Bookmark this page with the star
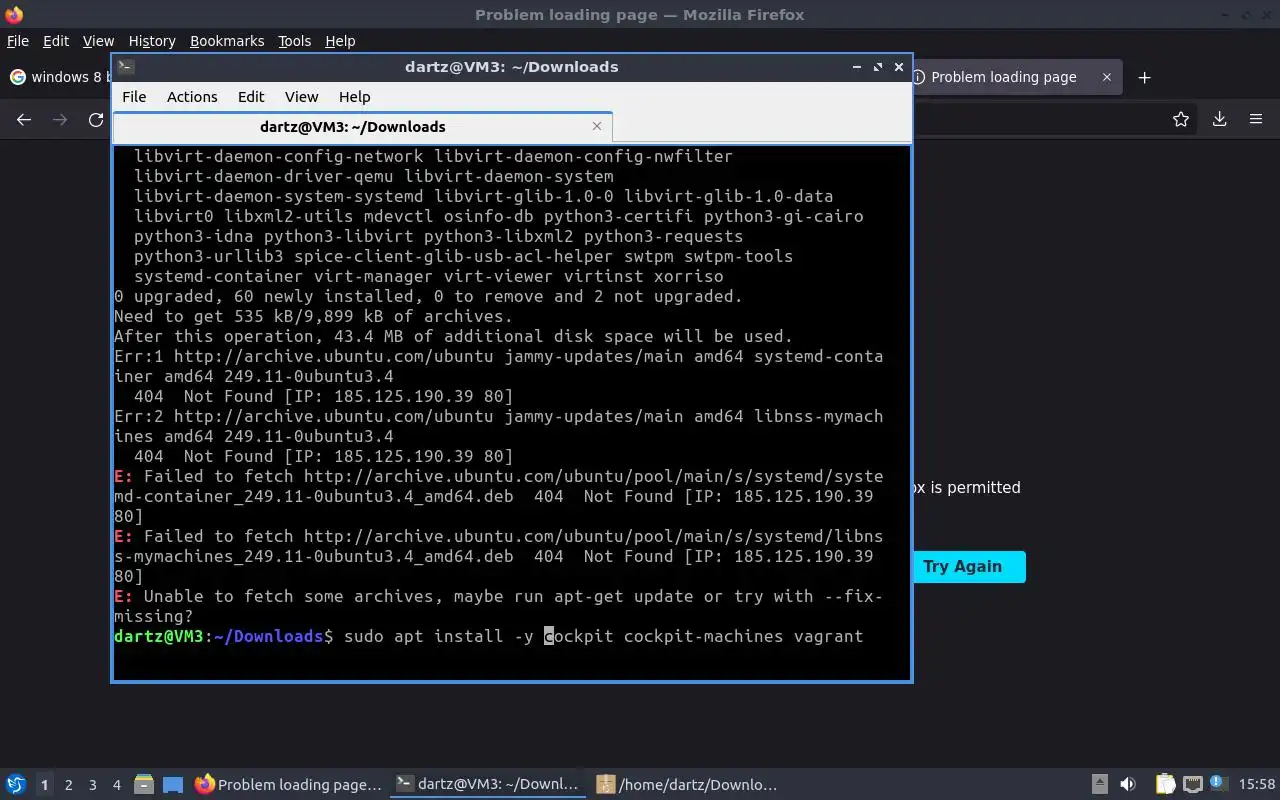The image size is (1280, 800). click(1181, 120)
